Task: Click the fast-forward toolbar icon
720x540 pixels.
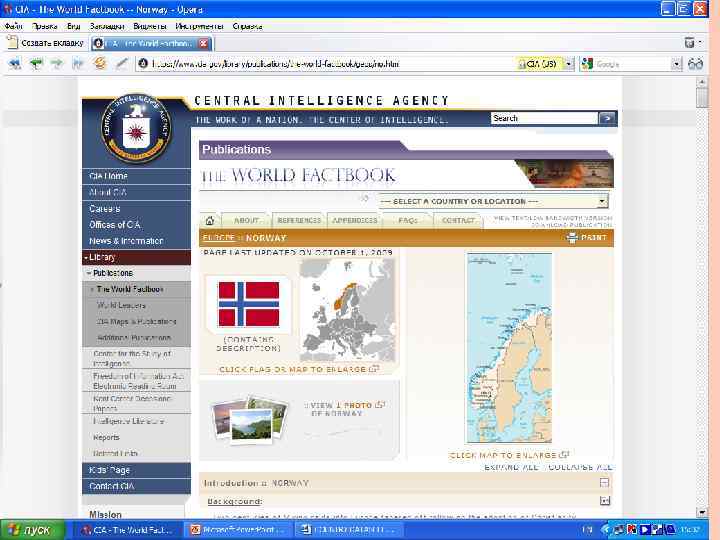Action: pyautogui.click(x=78, y=63)
